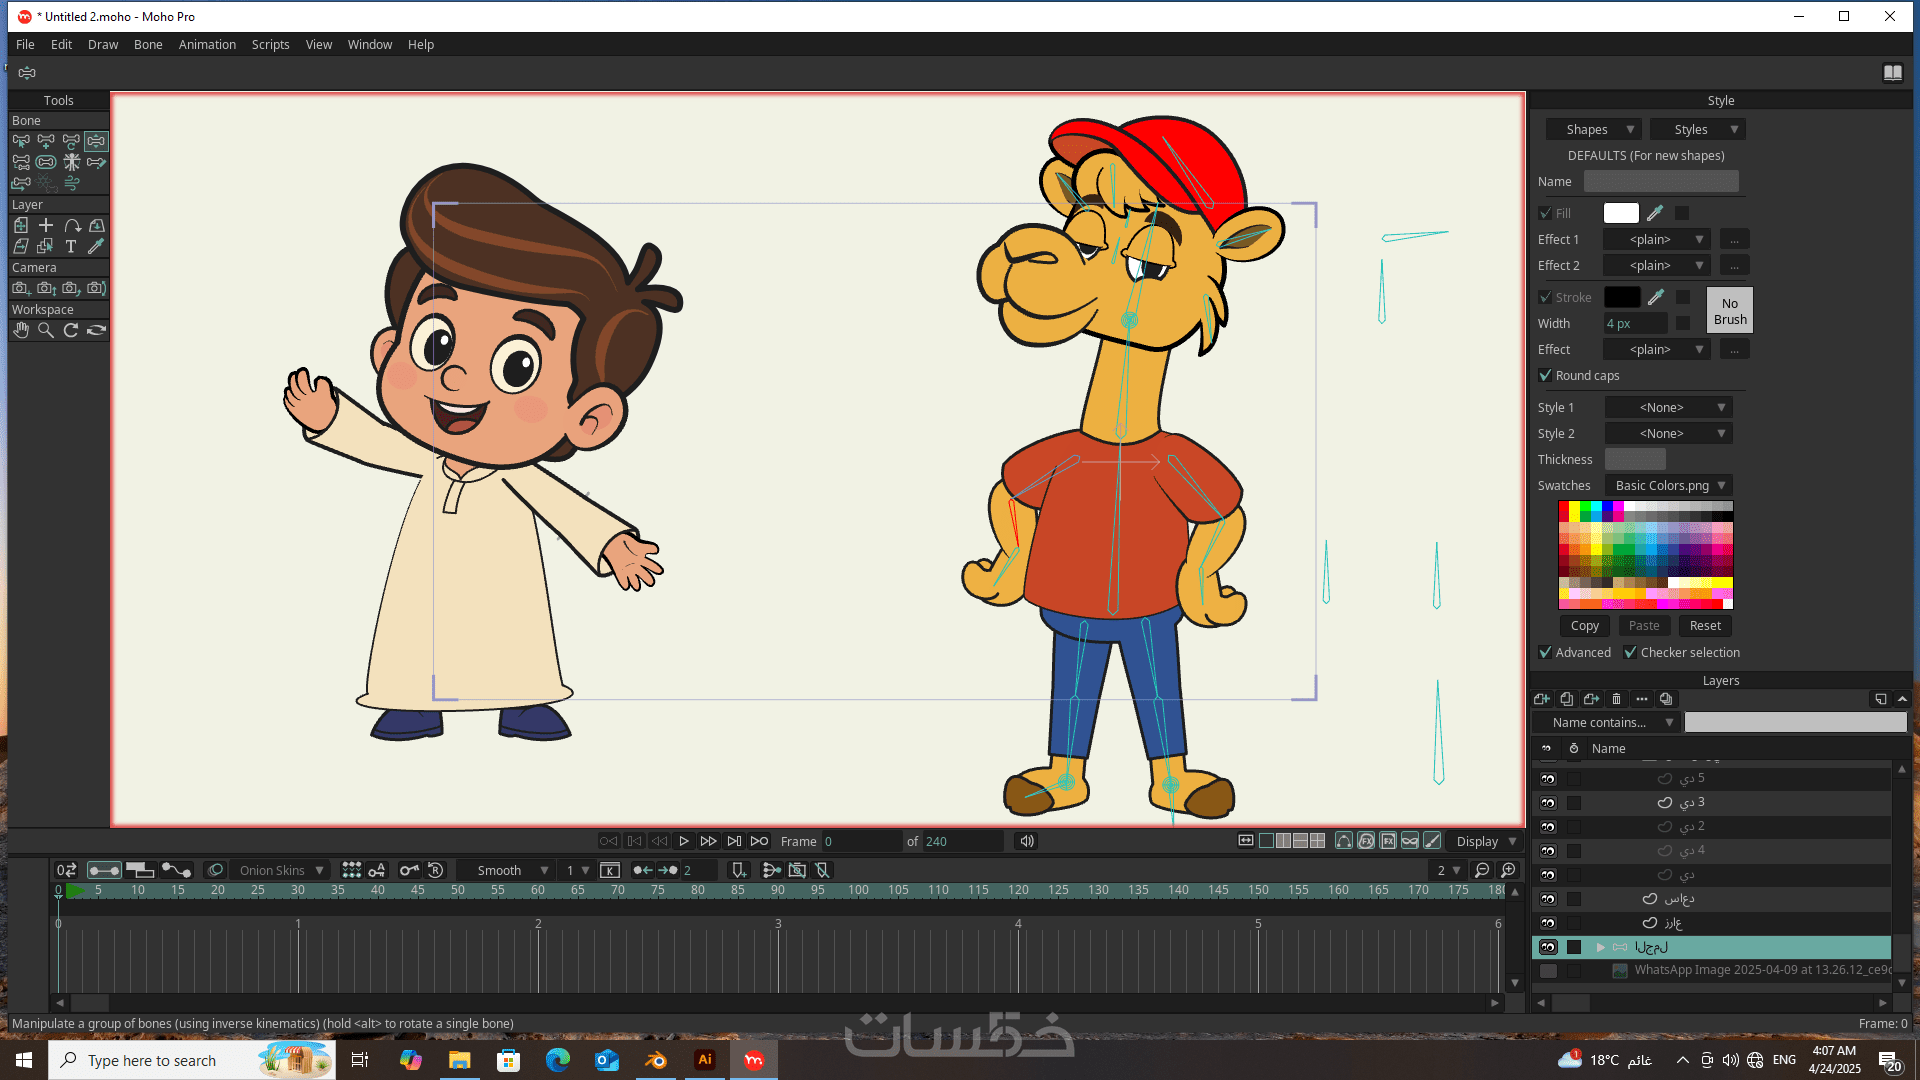Hide the WhatsApp Image layer visibility
This screenshot has height=1080, width=1920.
coord(1548,971)
